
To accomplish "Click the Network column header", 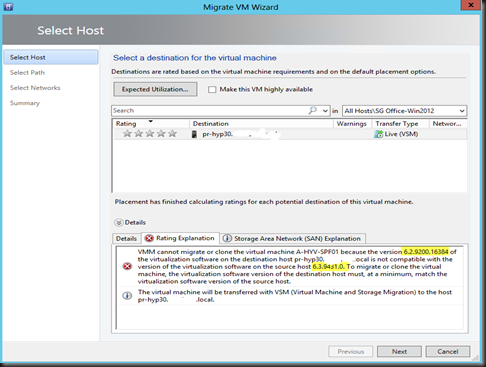I will coord(447,124).
